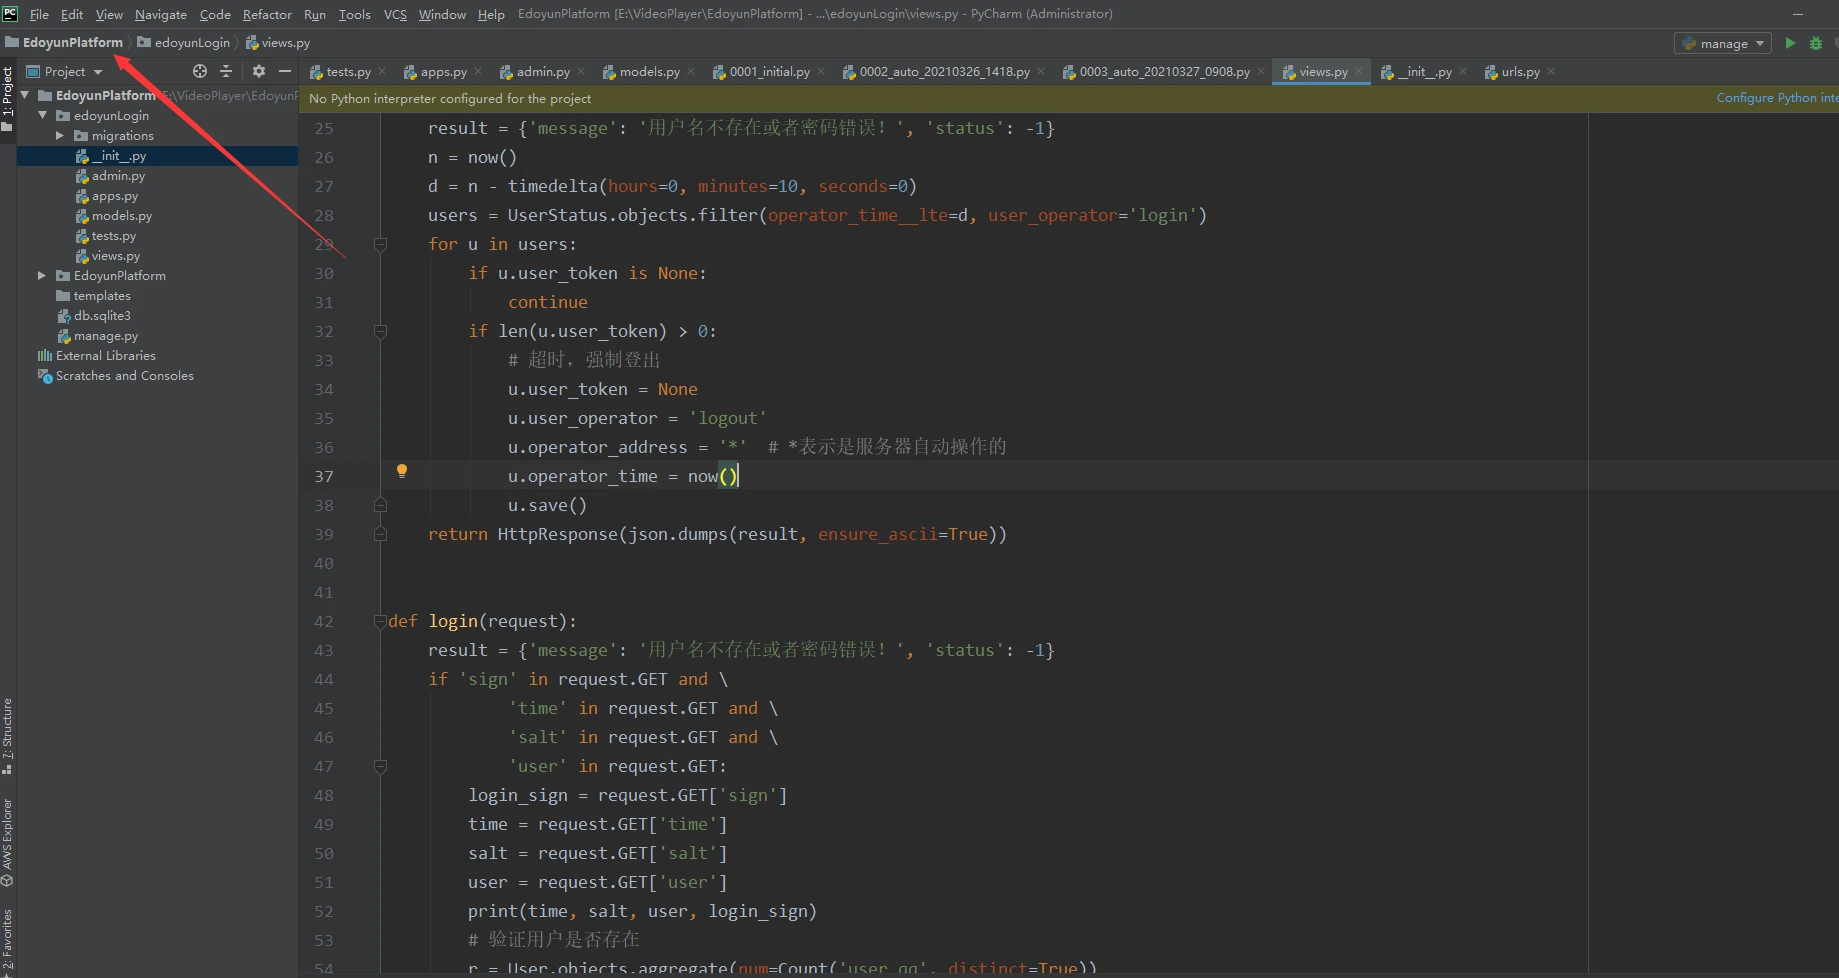Collapse all nodes in the Project panel
Viewport: 1839px width, 978px height.
click(226, 71)
